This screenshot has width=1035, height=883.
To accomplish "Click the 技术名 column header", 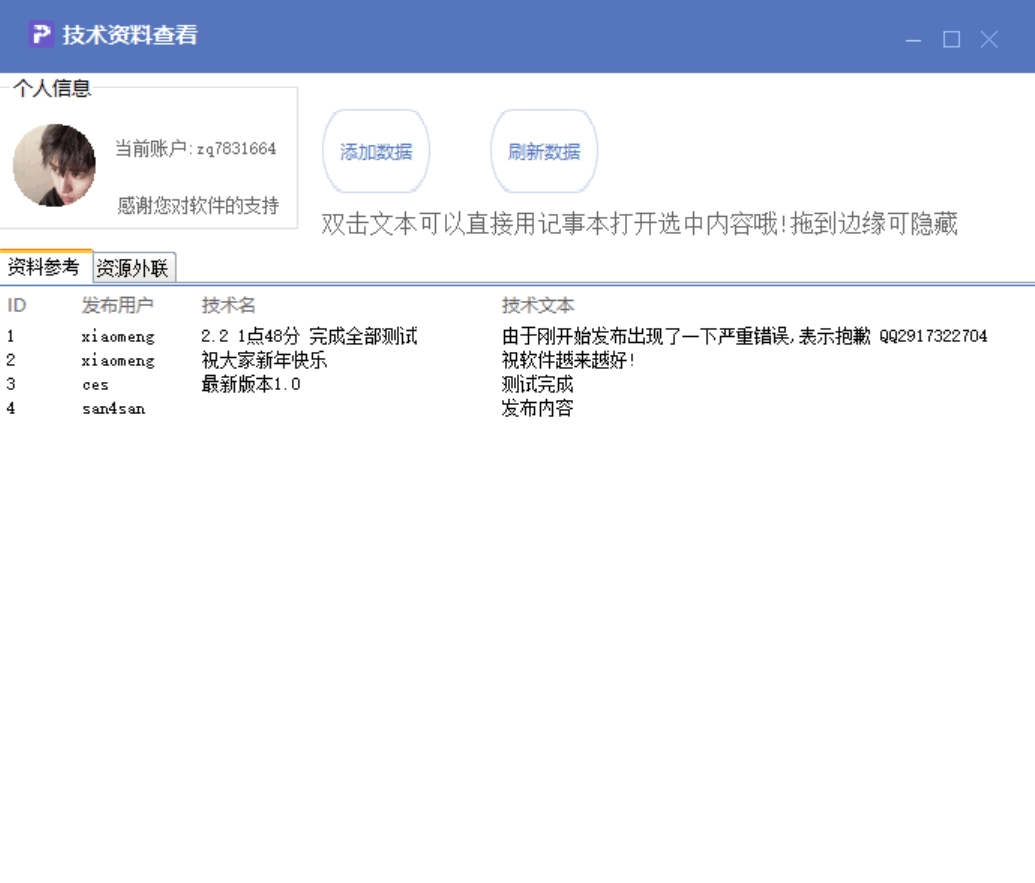I will click(228, 305).
